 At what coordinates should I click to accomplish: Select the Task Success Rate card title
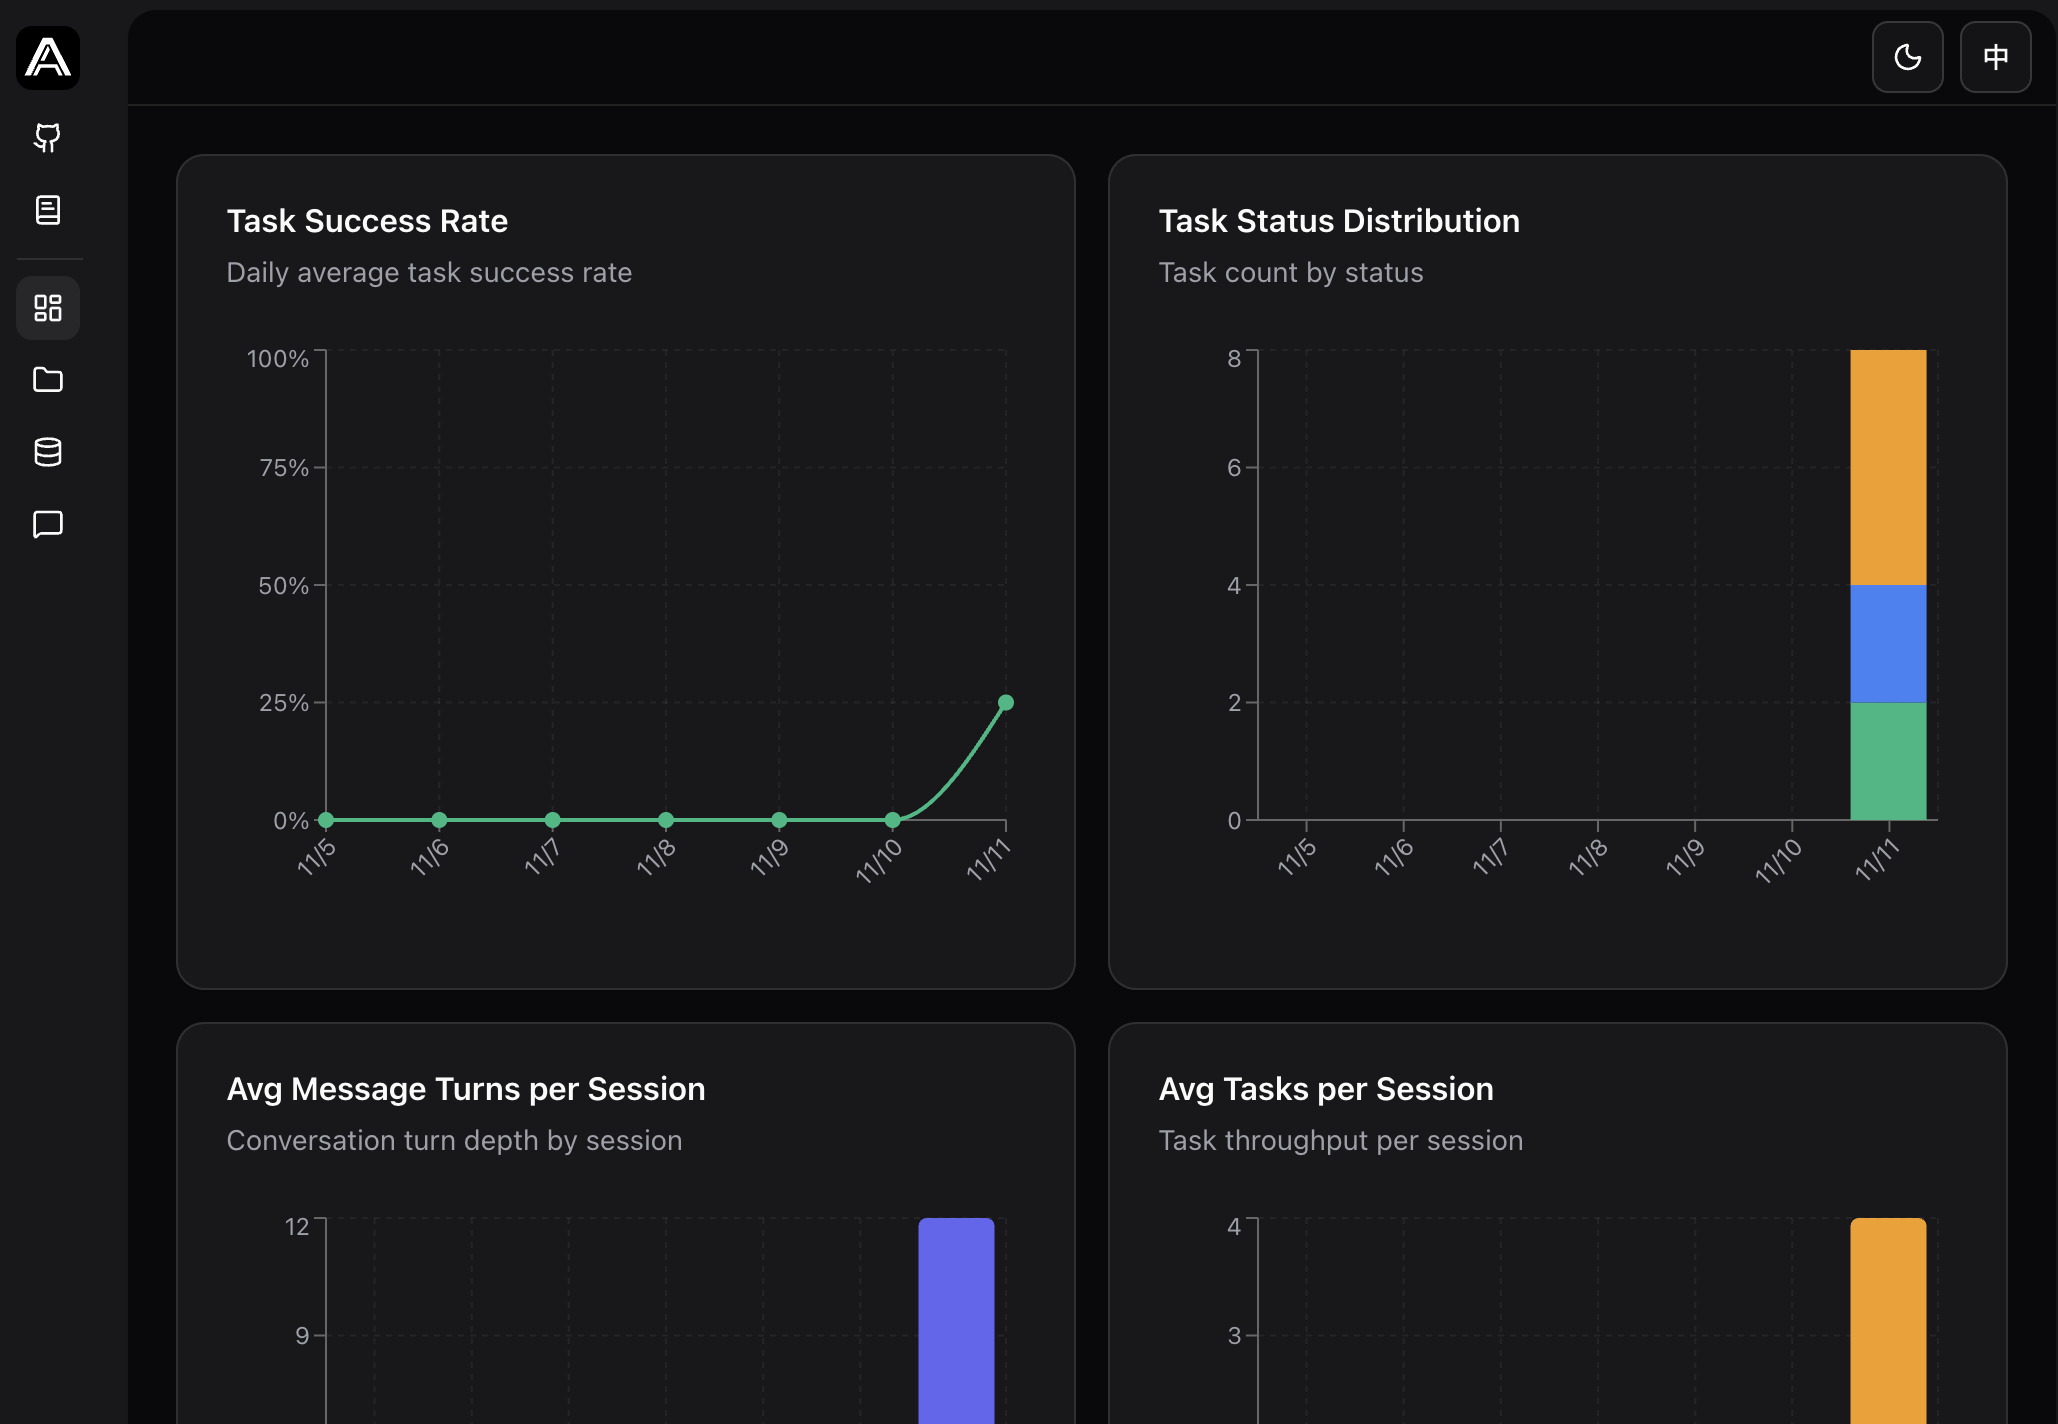coord(367,221)
